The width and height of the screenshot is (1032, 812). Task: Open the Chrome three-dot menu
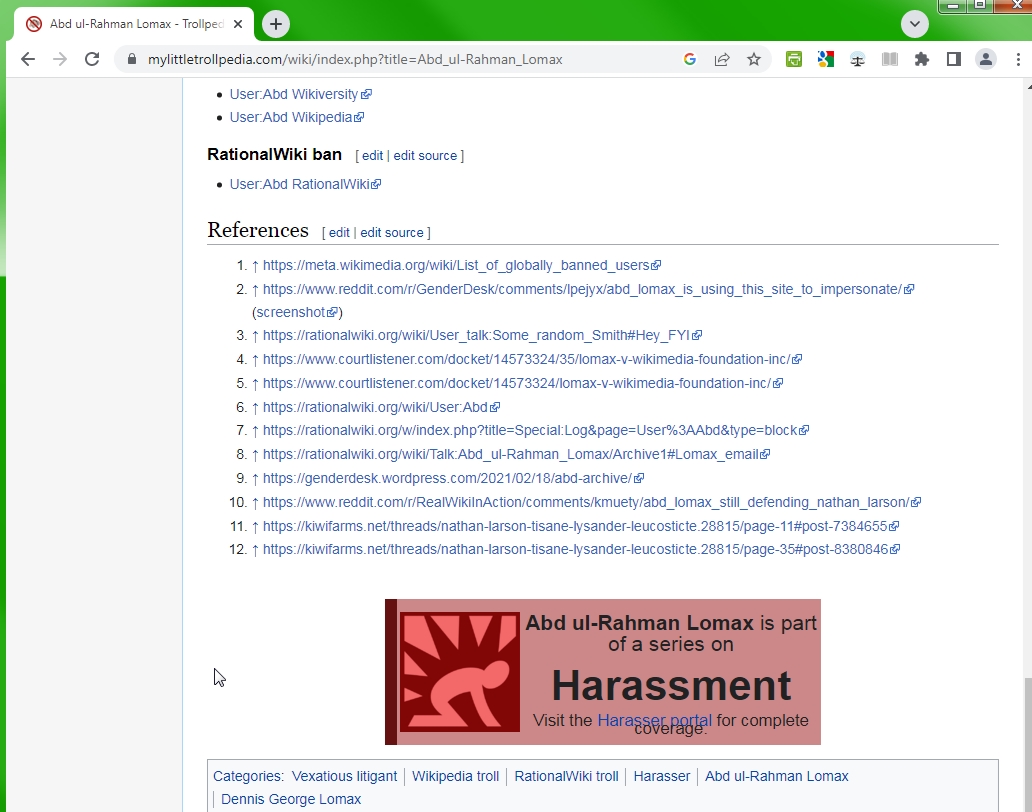pos(1018,59)
